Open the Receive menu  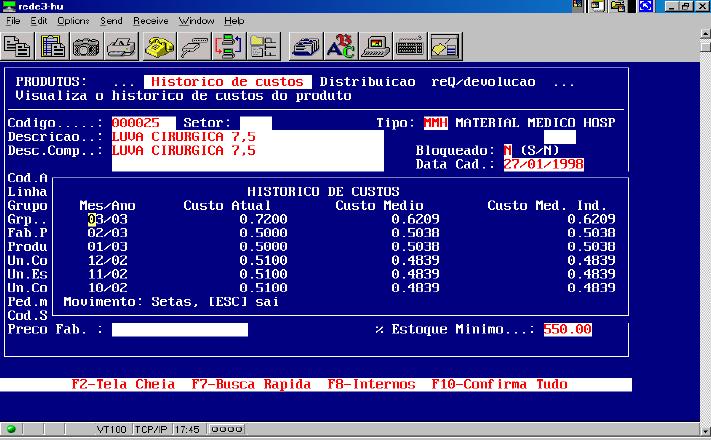click(x=151, y=21)
